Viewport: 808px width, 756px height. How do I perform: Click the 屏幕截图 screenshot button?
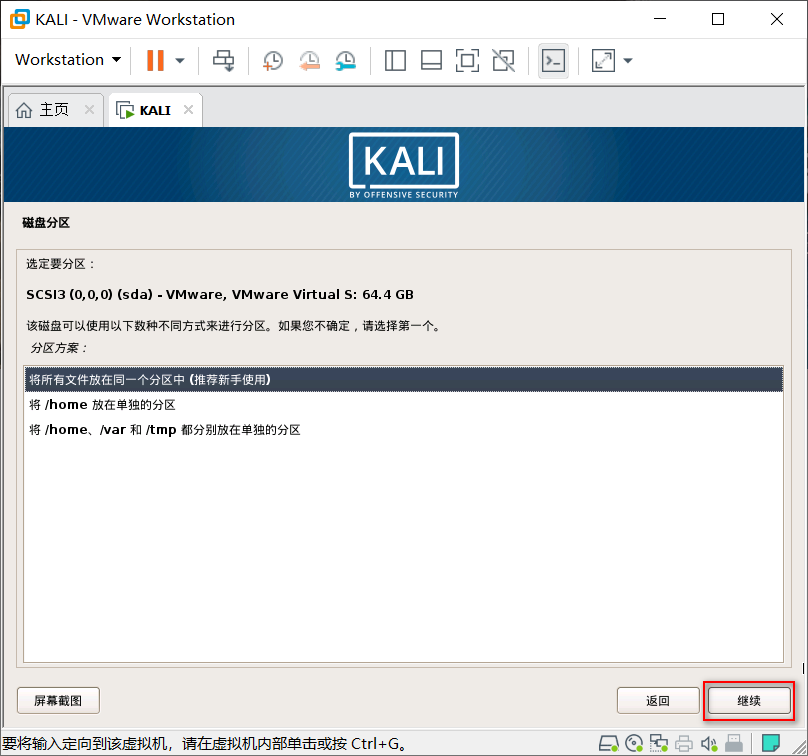point(58,700)
